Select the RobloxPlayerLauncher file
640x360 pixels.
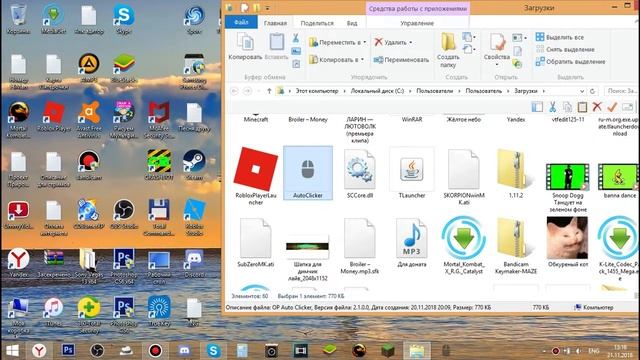click(x=256, y=176)
